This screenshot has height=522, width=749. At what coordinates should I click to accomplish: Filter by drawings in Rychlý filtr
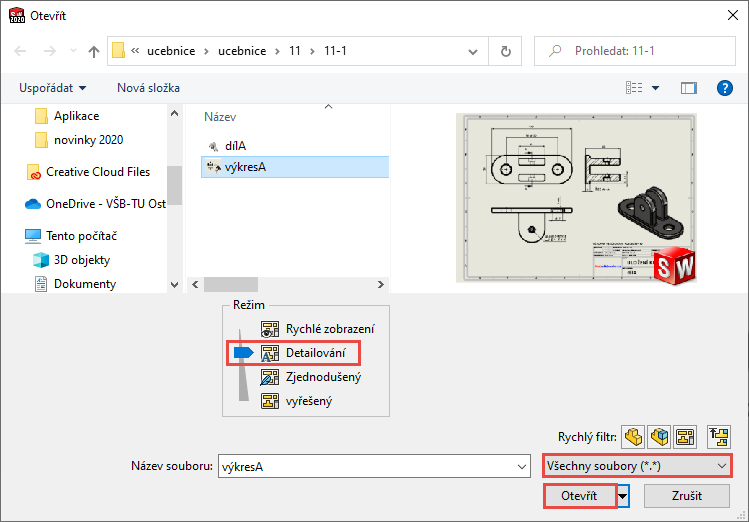click(x=685, y=436)
